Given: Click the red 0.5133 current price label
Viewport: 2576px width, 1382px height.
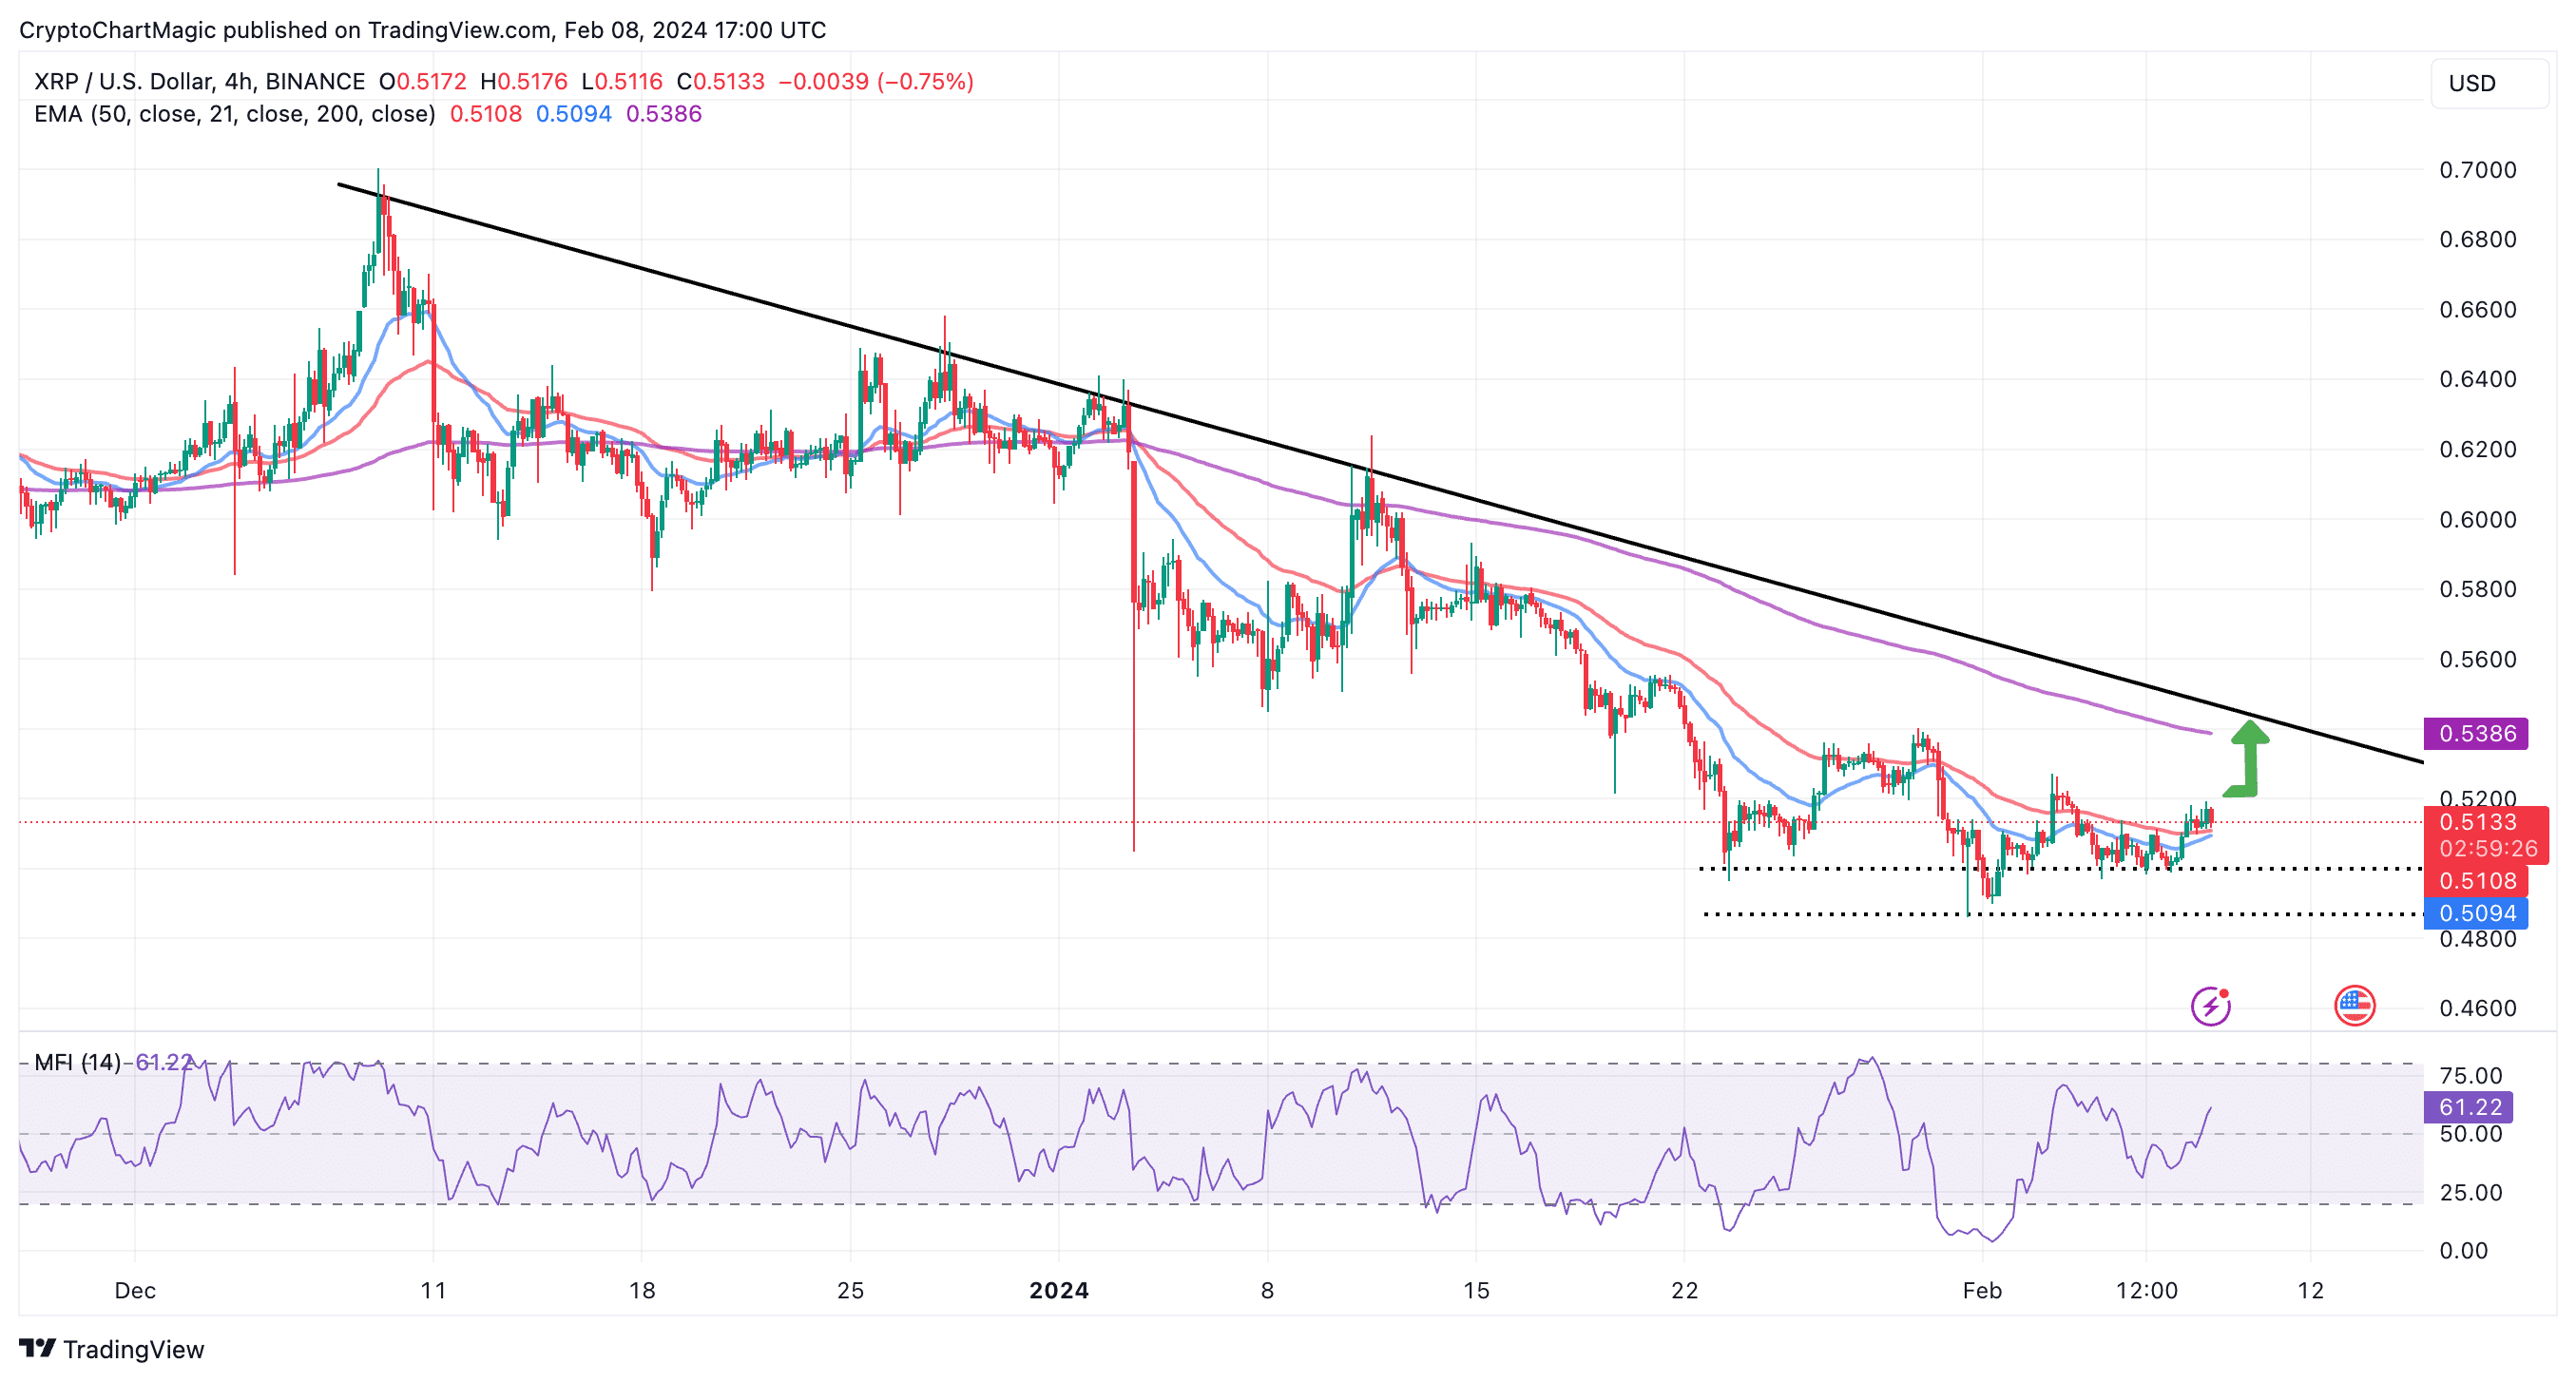Looking at the screenshot, I should pyautogui.click(x=2486, y=822).
